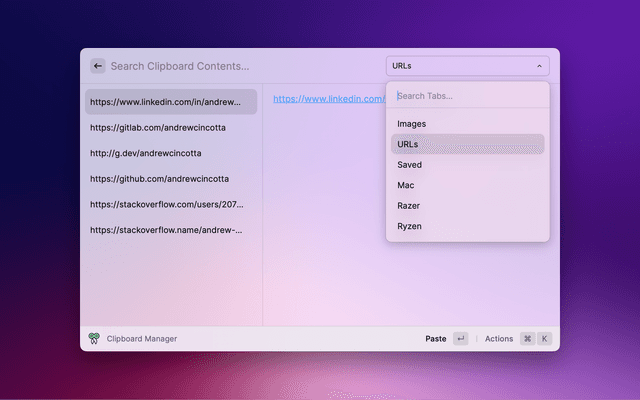Collapse the URLs dropdown with the chevron
Screen dimensions: 640x400
click(540, 66)
